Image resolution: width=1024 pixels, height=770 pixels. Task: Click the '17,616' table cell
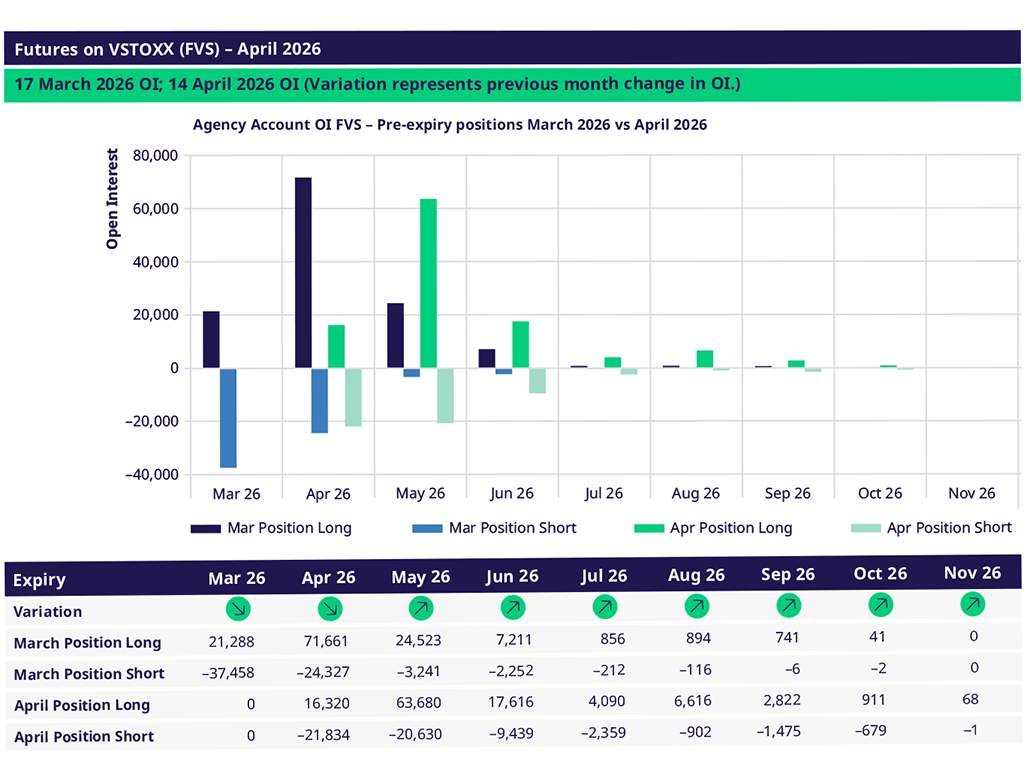click(511, 703)
